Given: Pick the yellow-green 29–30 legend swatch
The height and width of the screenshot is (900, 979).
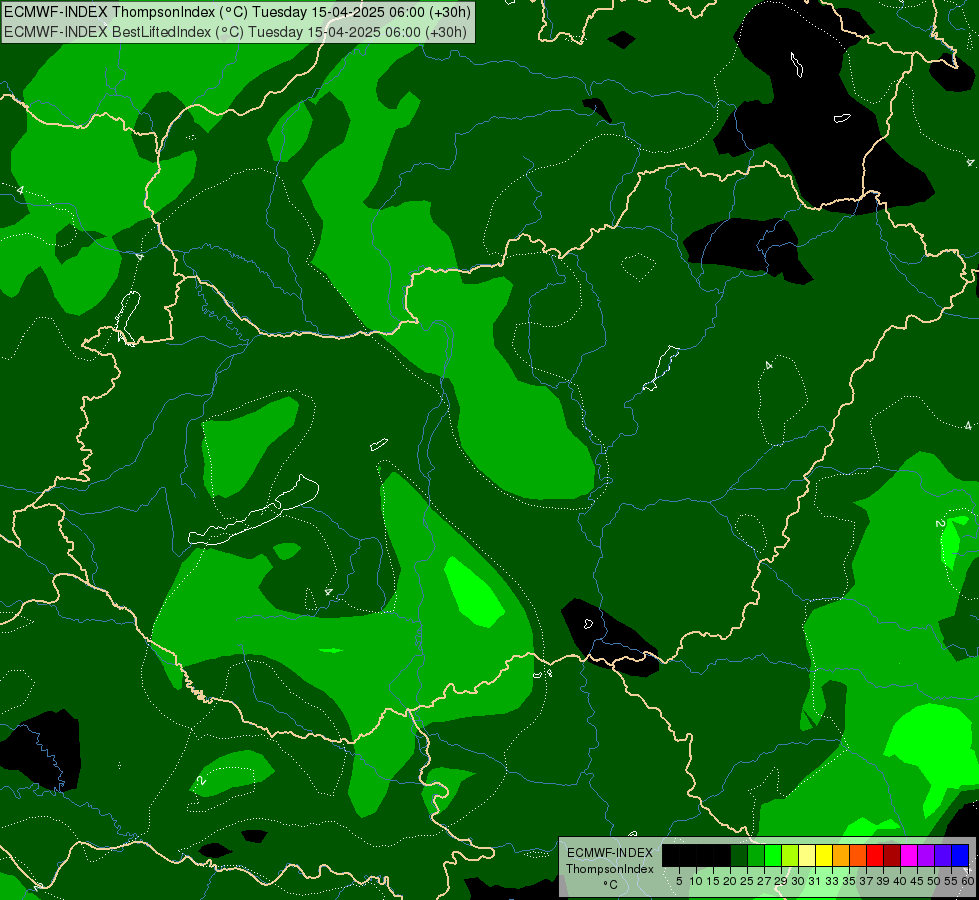Looking at the screenshot, I should (x=790, y=855).
